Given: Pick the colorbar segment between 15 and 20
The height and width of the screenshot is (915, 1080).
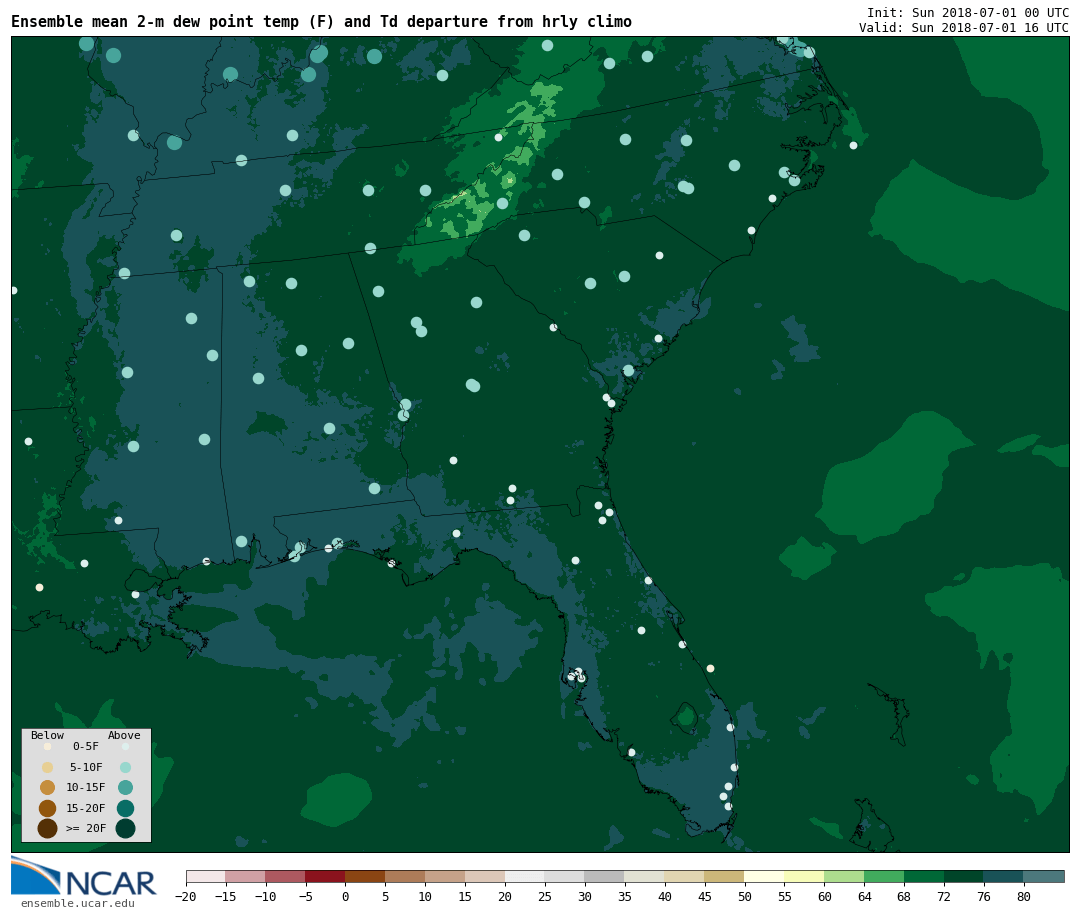Looking at the screenshot, I should point(486,876).
